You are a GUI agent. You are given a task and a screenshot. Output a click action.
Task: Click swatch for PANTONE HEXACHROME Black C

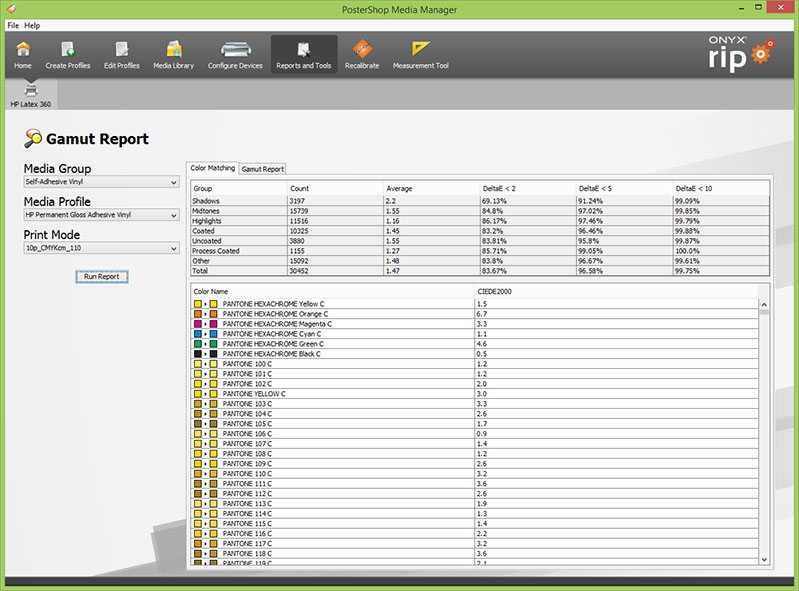[x=205, y=354]
